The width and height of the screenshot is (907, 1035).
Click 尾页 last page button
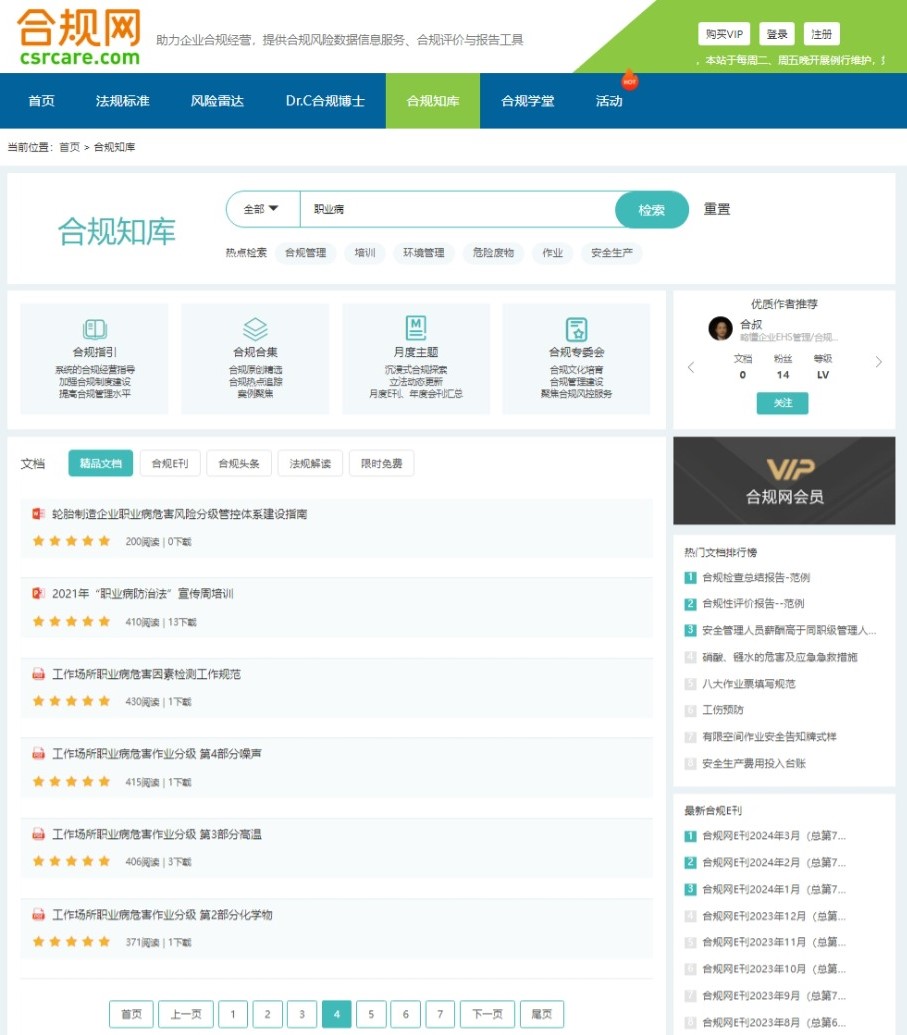(x=541, y=1014)
